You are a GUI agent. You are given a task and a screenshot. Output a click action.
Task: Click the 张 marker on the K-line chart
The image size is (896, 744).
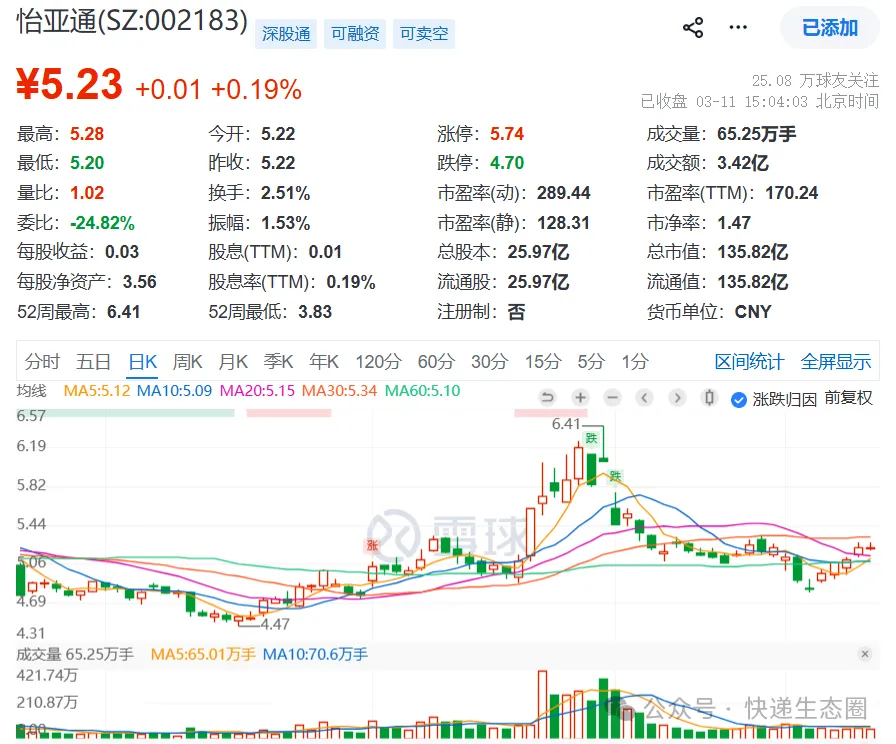373,545
